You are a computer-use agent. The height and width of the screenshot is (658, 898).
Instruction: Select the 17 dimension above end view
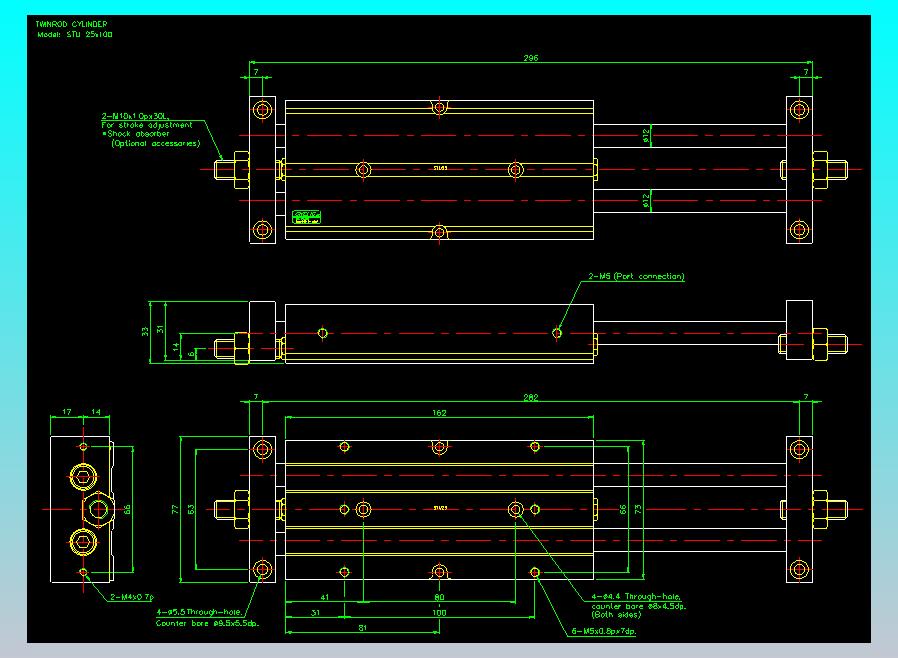click(67, 412)
